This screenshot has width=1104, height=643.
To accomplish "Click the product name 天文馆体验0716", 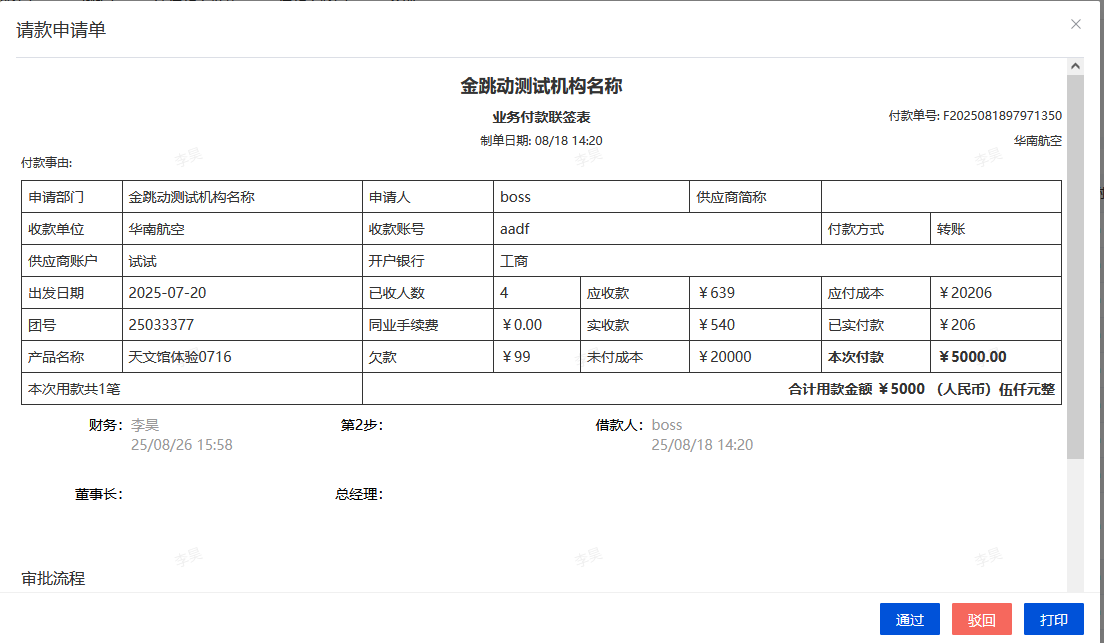I will pyautogui.click(x=180, y=357).
